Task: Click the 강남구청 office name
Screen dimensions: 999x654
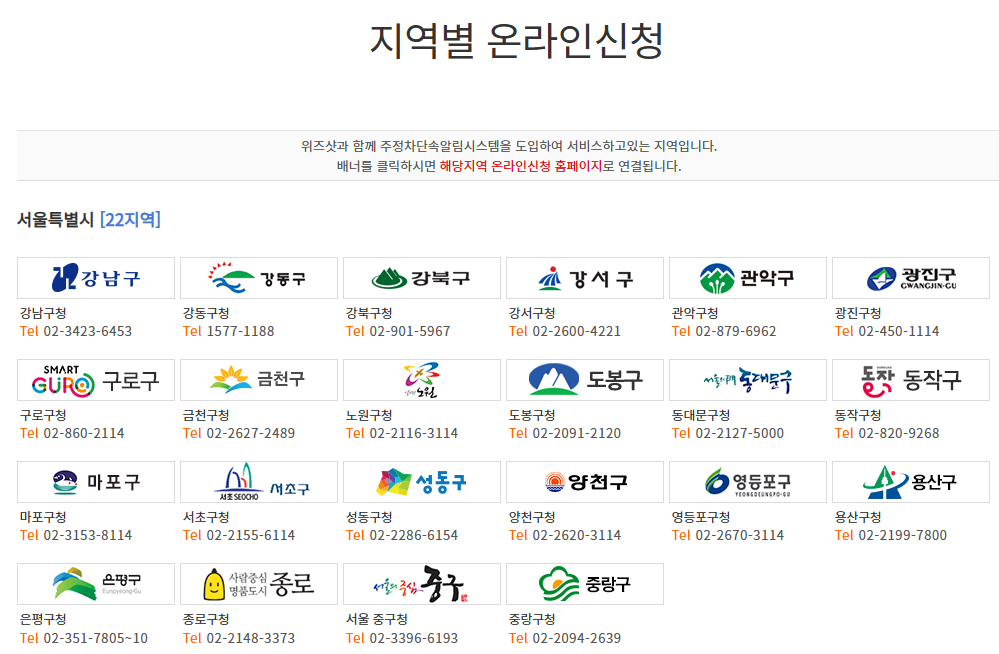Action: point(43,313)
